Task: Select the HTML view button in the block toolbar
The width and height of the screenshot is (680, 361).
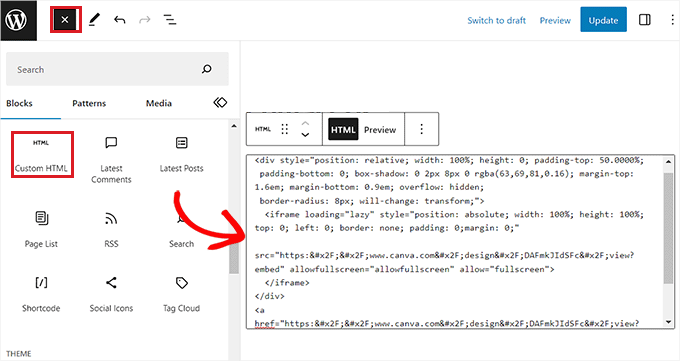Action: (343, 129)
